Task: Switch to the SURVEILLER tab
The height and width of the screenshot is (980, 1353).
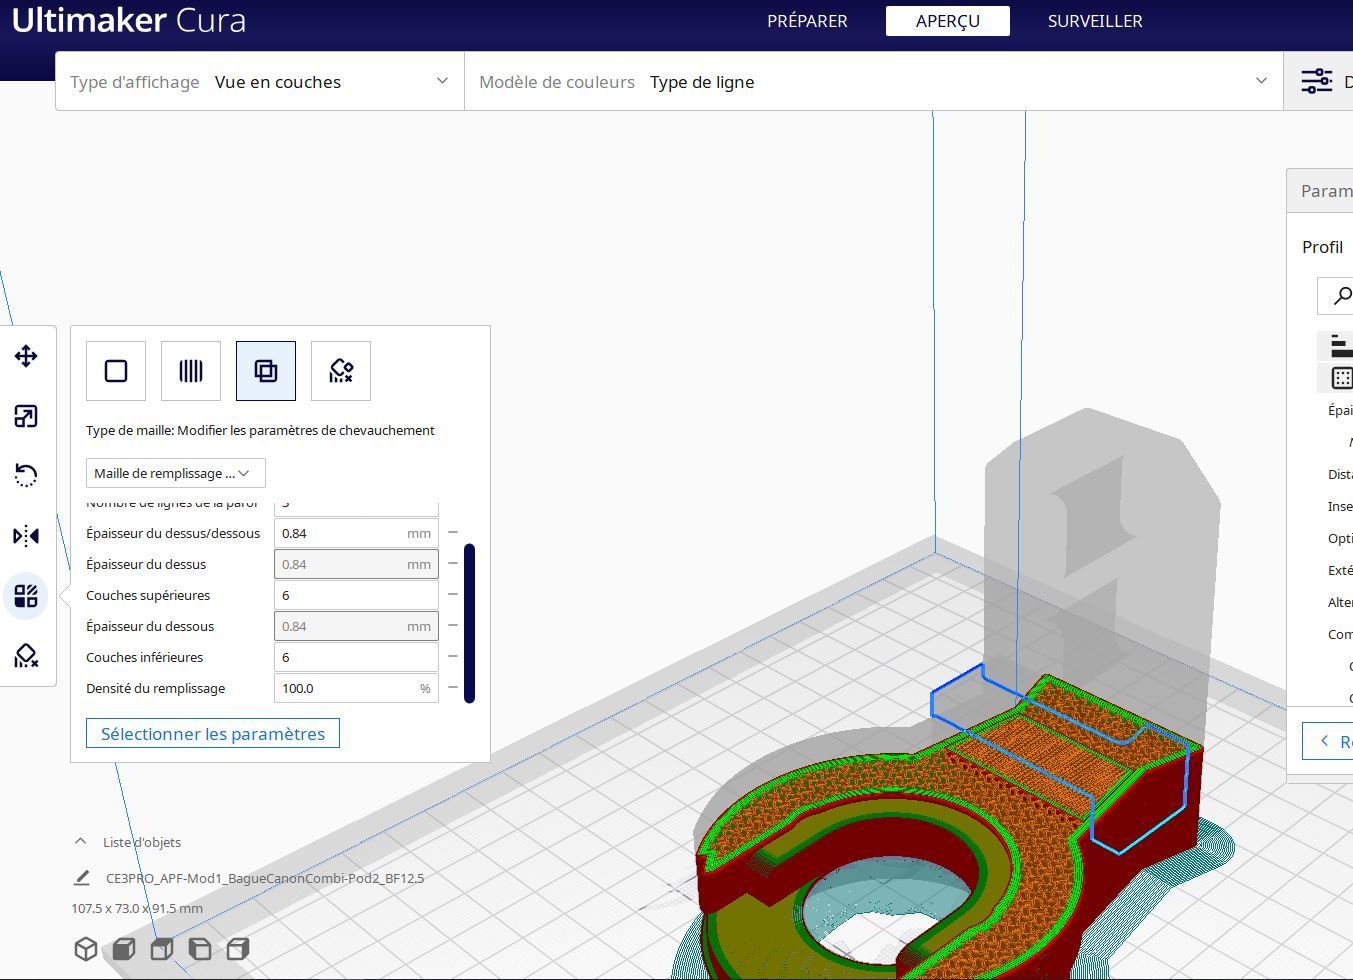Action: [1095, 21]
